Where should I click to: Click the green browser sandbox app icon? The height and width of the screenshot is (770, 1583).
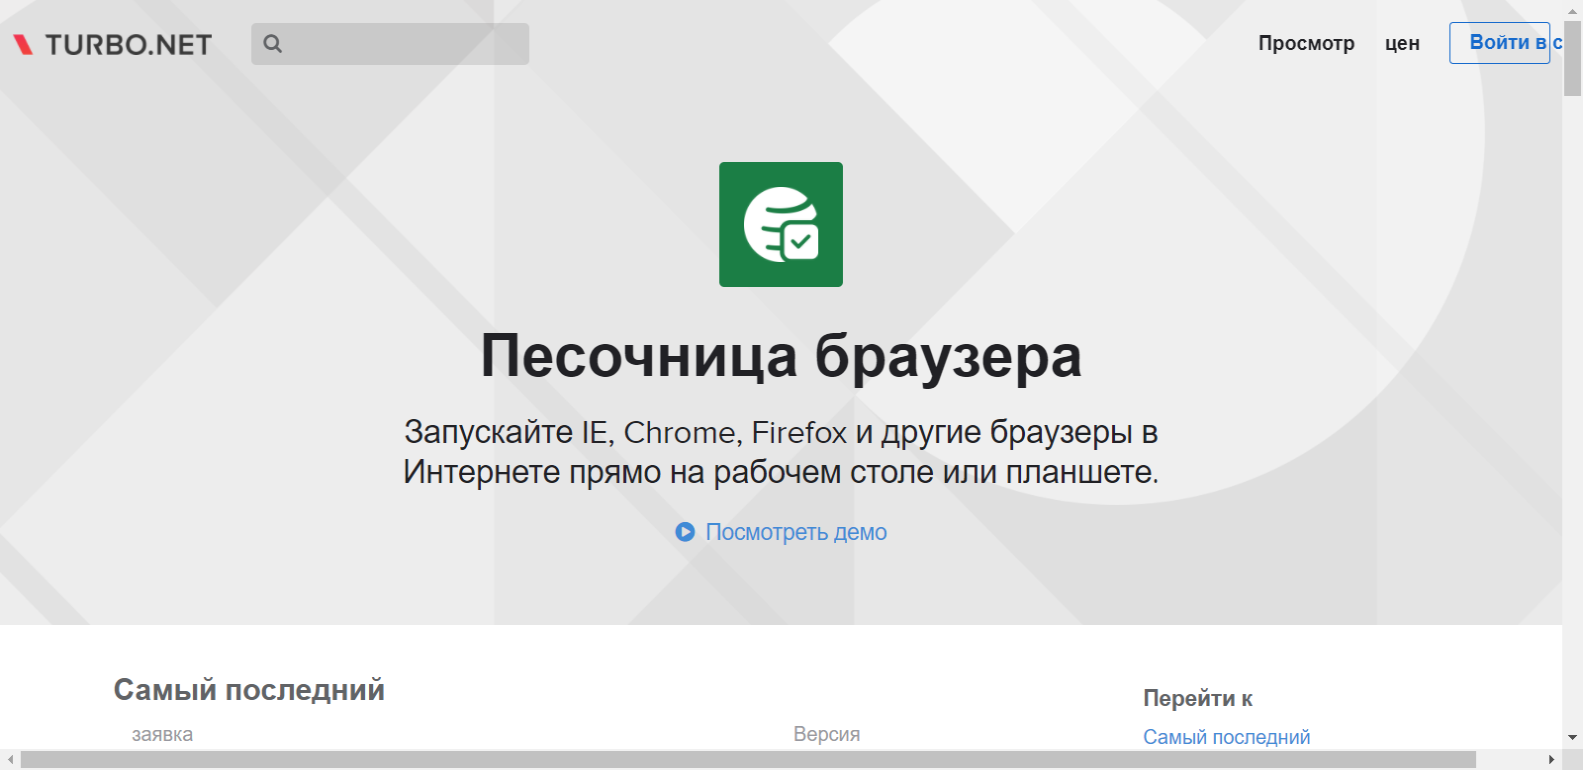(x=780, y=224)
